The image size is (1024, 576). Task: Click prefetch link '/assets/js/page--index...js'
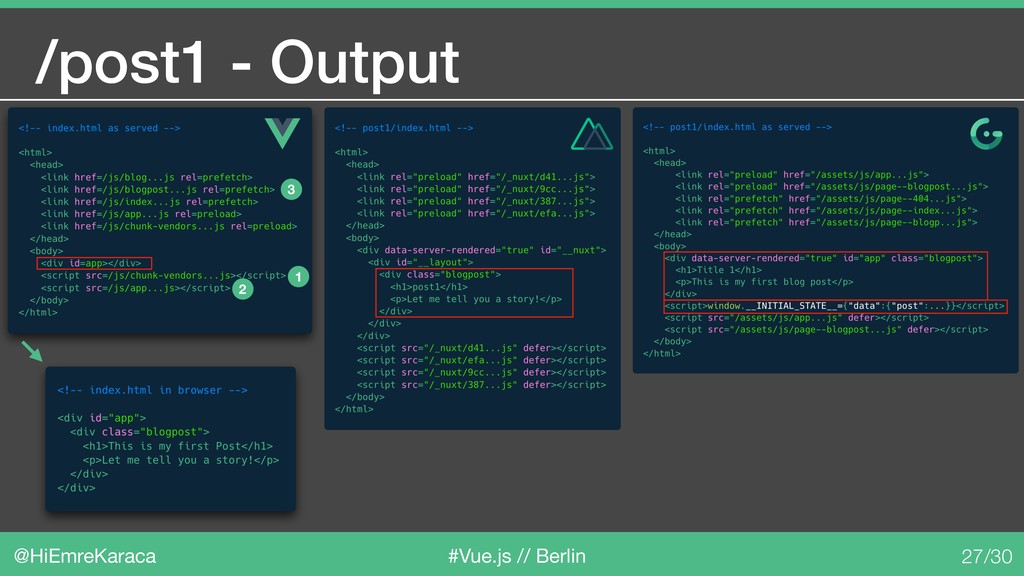(826, 210)
